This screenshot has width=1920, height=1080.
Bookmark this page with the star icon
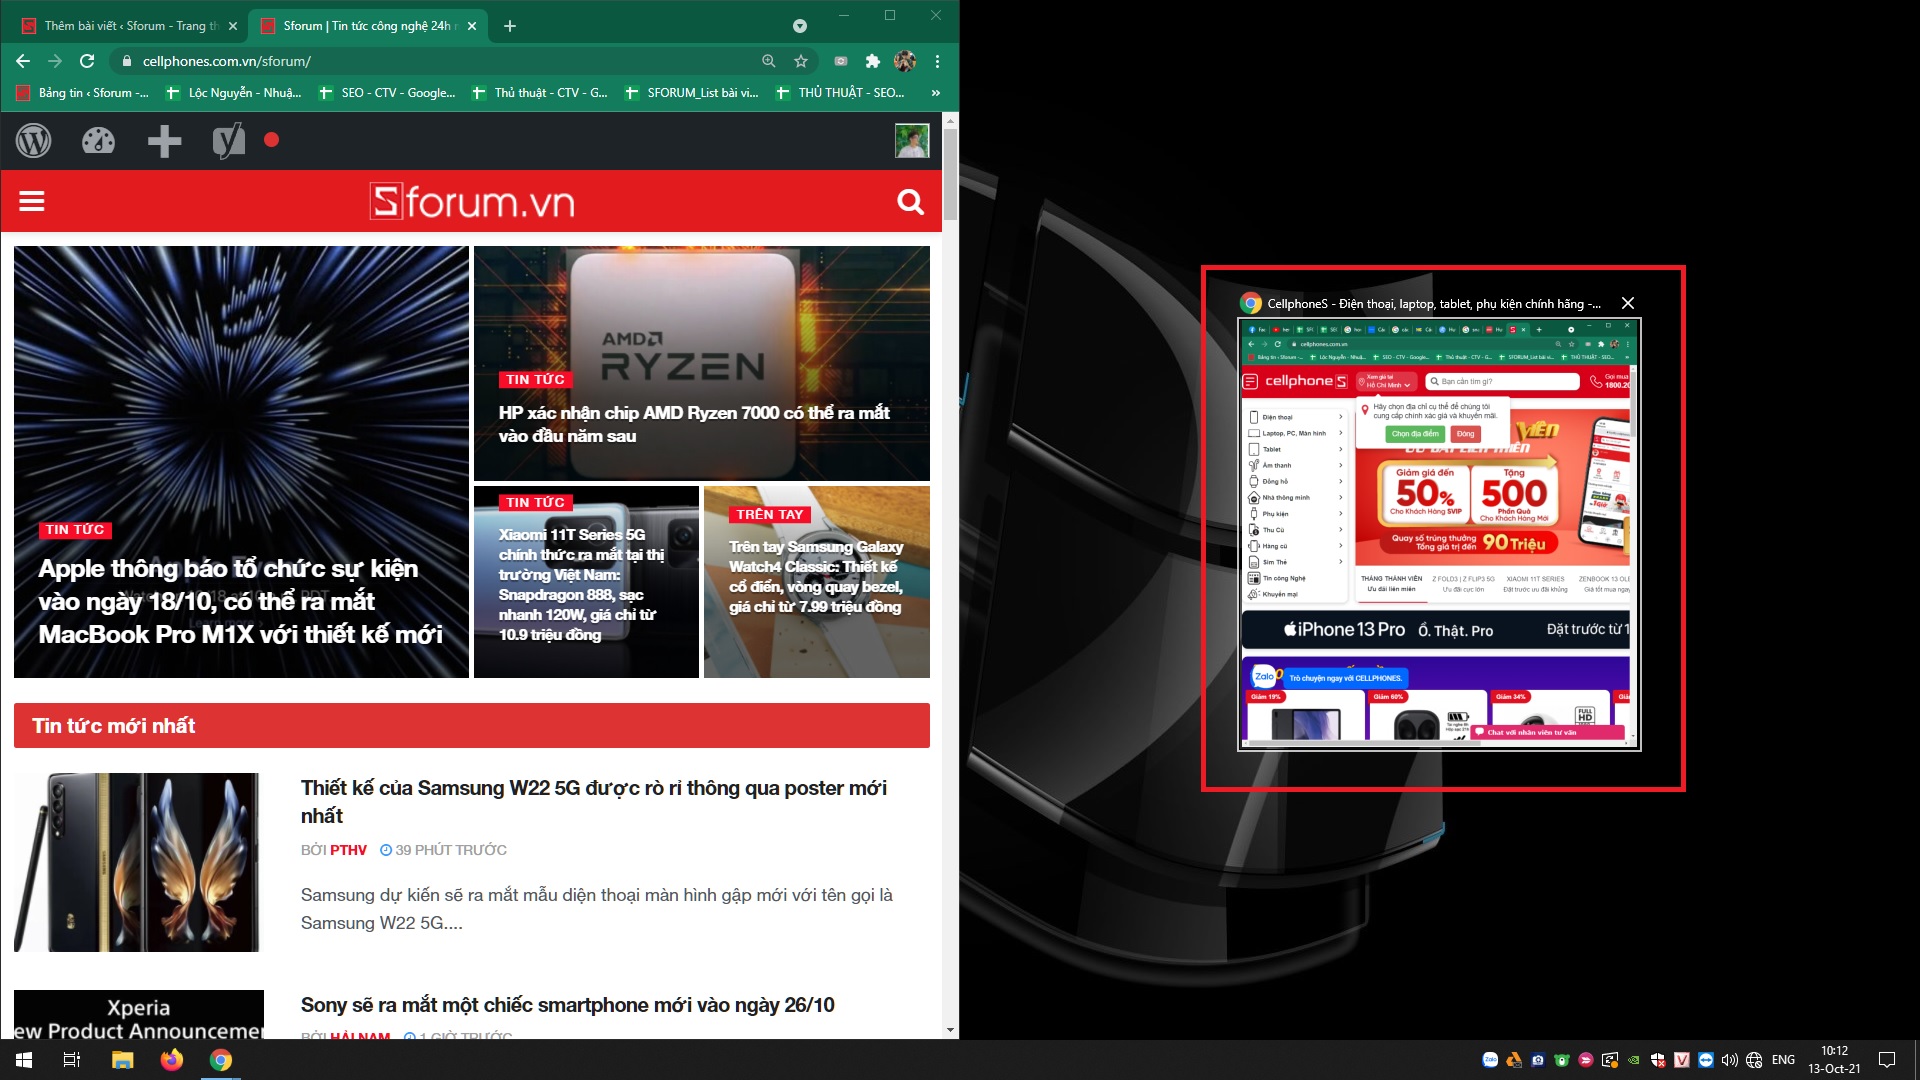801,61
